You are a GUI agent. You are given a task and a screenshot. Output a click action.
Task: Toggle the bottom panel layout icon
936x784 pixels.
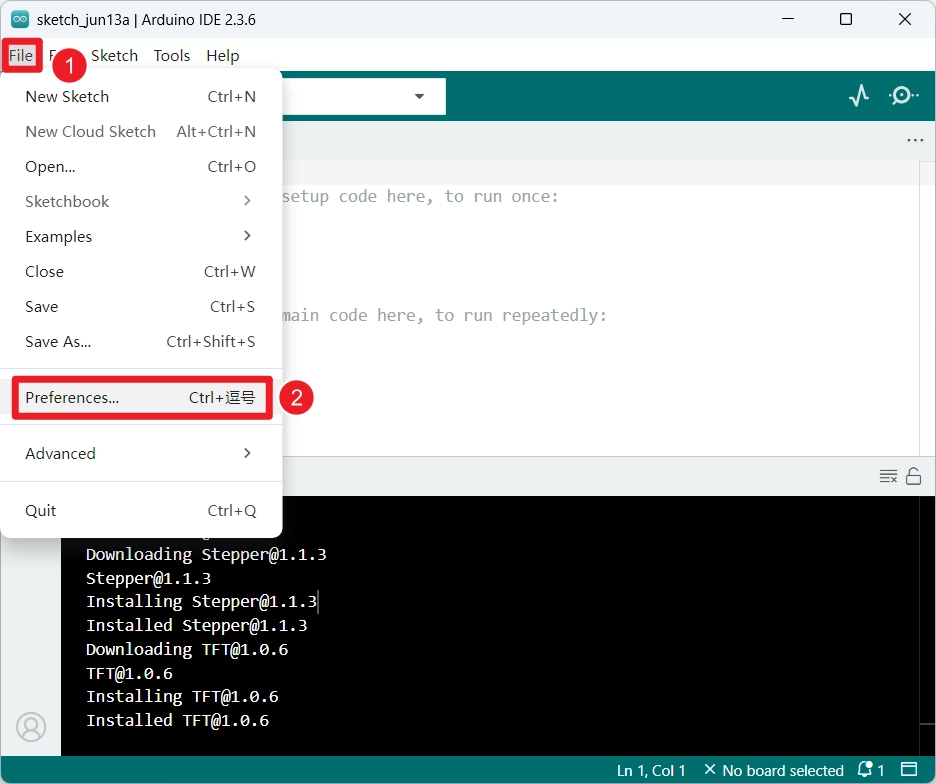pos(910,770)
